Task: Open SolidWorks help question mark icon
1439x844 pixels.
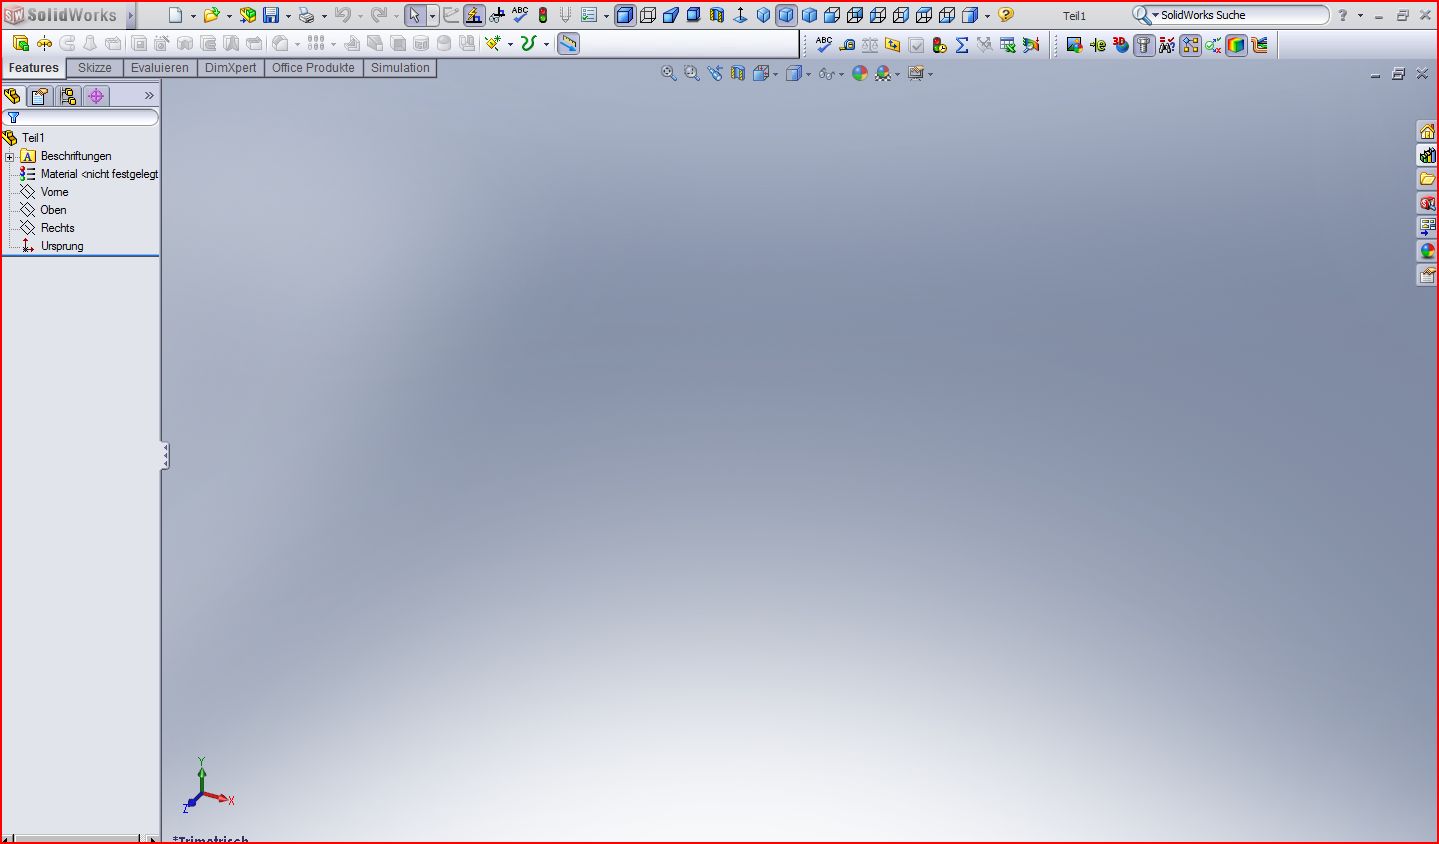Action: pos(1006,15)
